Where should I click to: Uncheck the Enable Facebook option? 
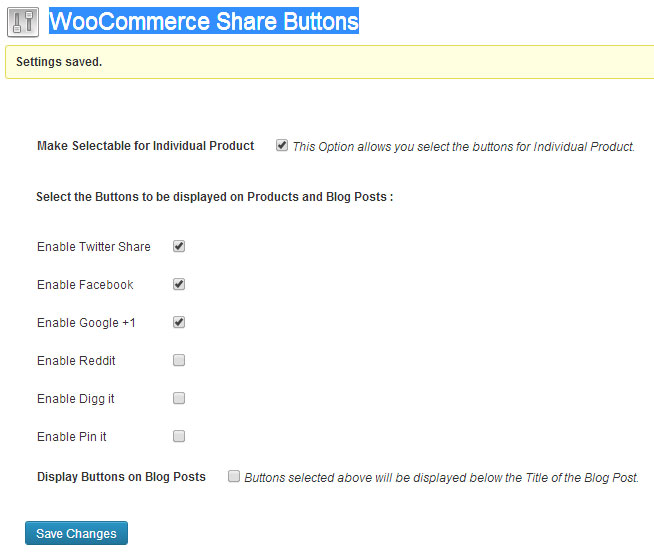coord(179,284)
